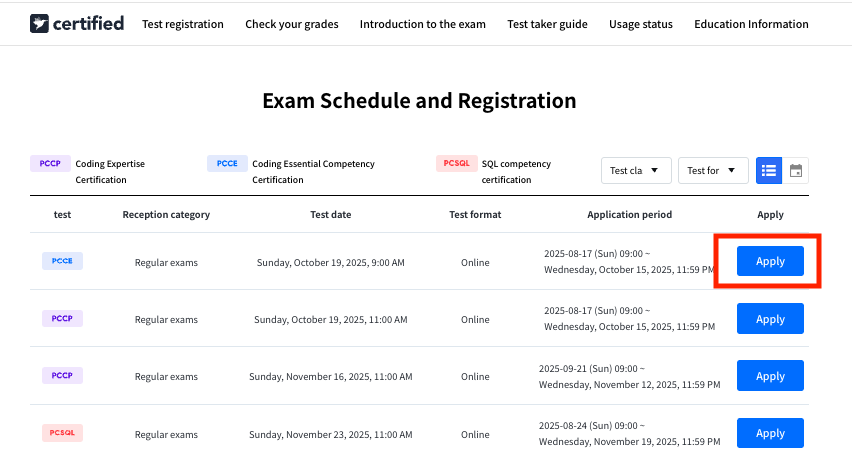852x461 pixels.
Task: Open Education Information menu
Action: 751,24
